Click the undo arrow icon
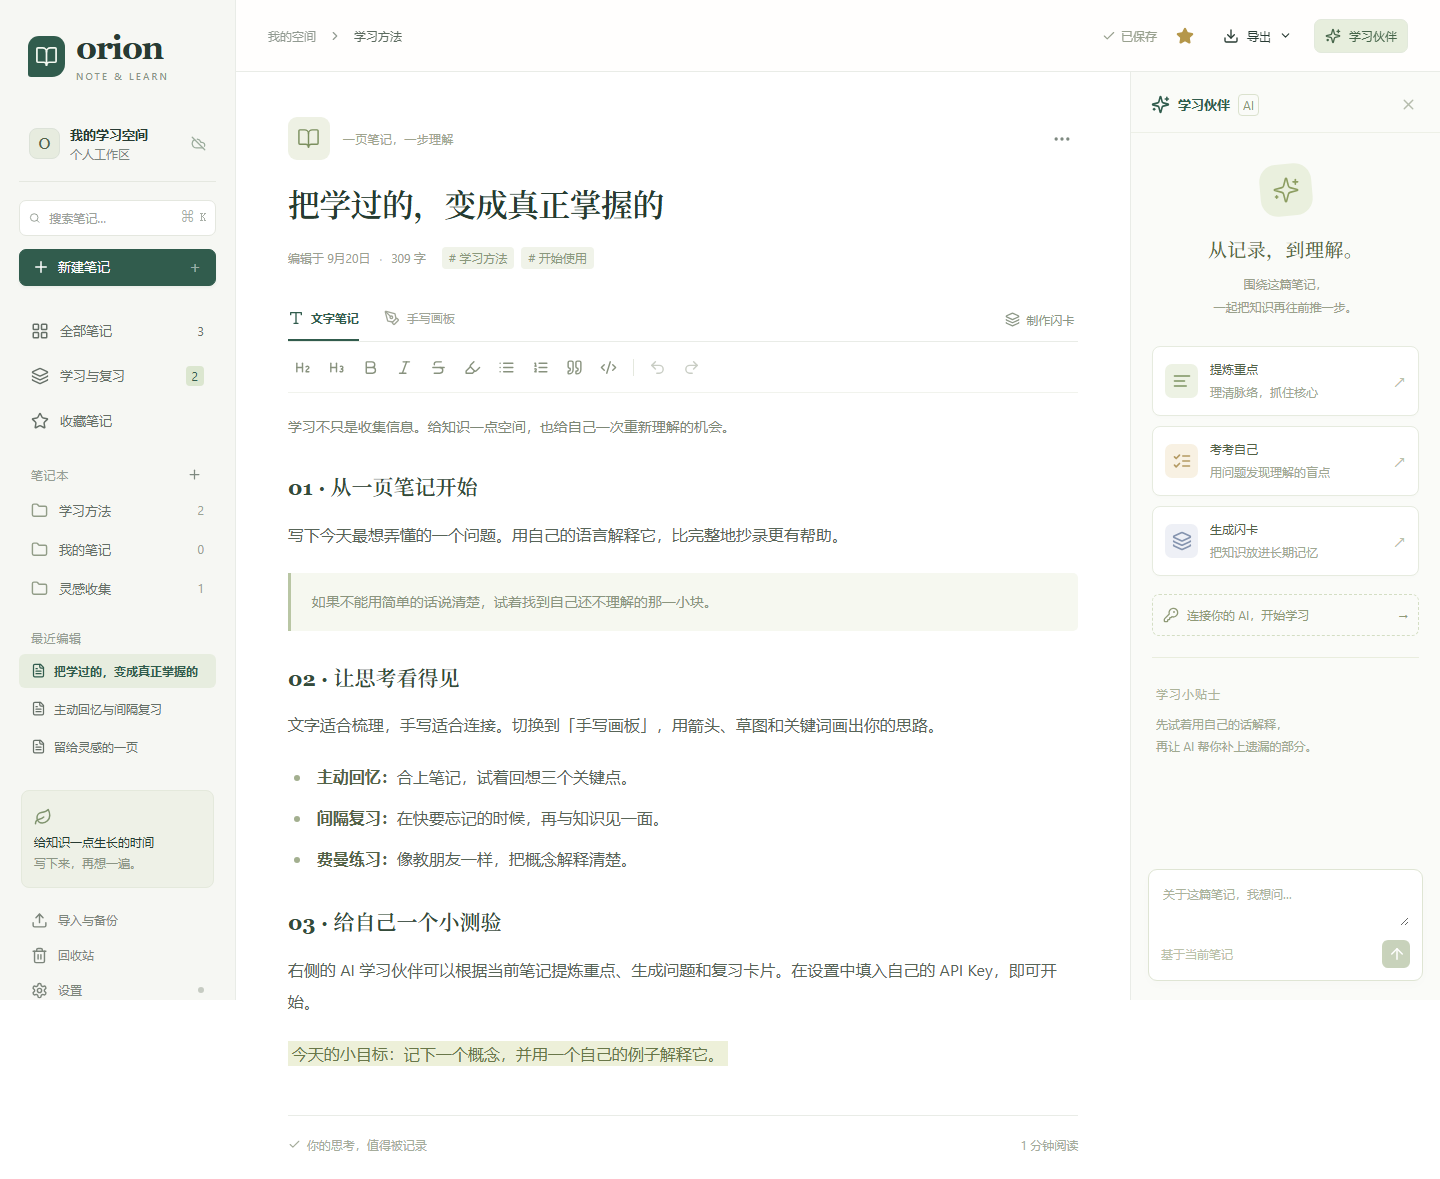The height and width of the screenshot is (1179, 1440). [657, 368]
